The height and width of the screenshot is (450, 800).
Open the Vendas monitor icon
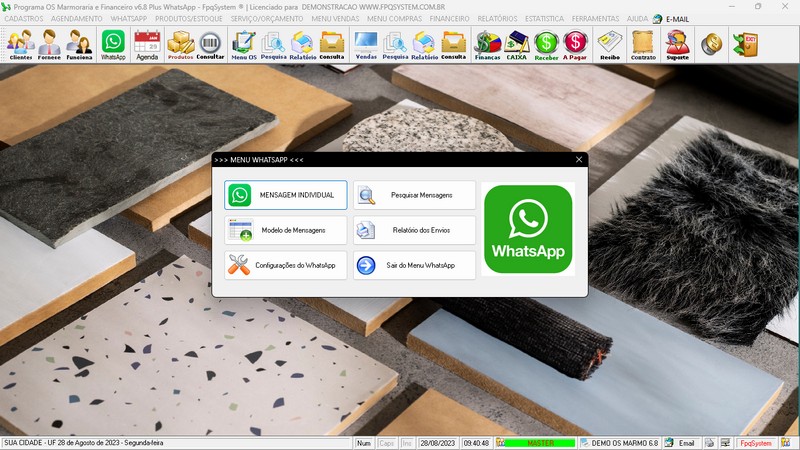pos(366,45)
